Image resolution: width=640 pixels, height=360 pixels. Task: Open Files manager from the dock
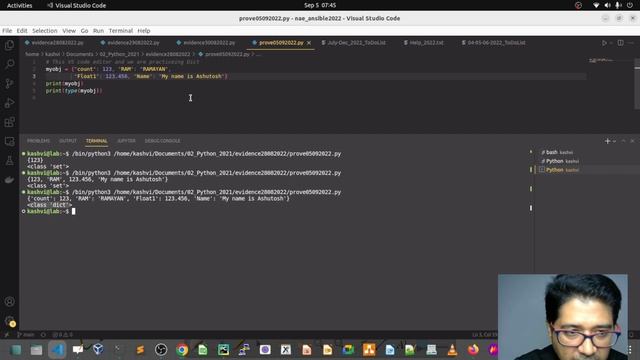(36, 350)
